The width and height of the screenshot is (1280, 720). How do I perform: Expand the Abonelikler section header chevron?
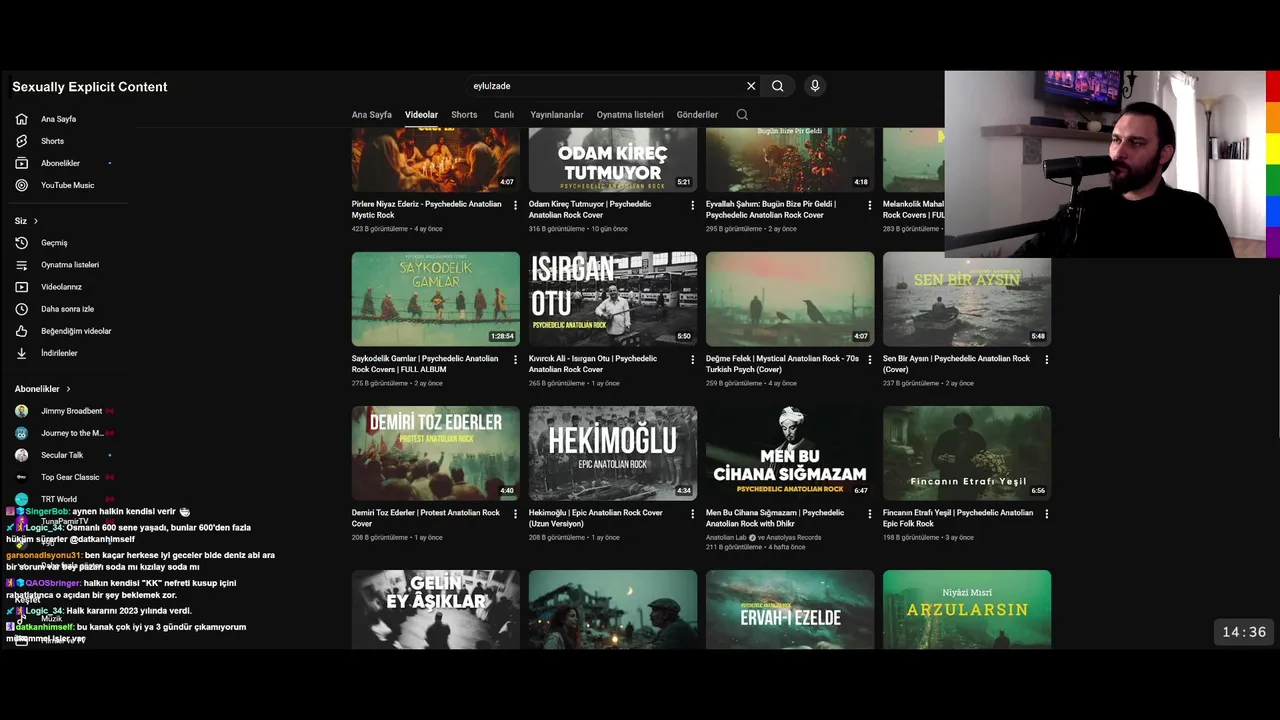click(68, 389)
